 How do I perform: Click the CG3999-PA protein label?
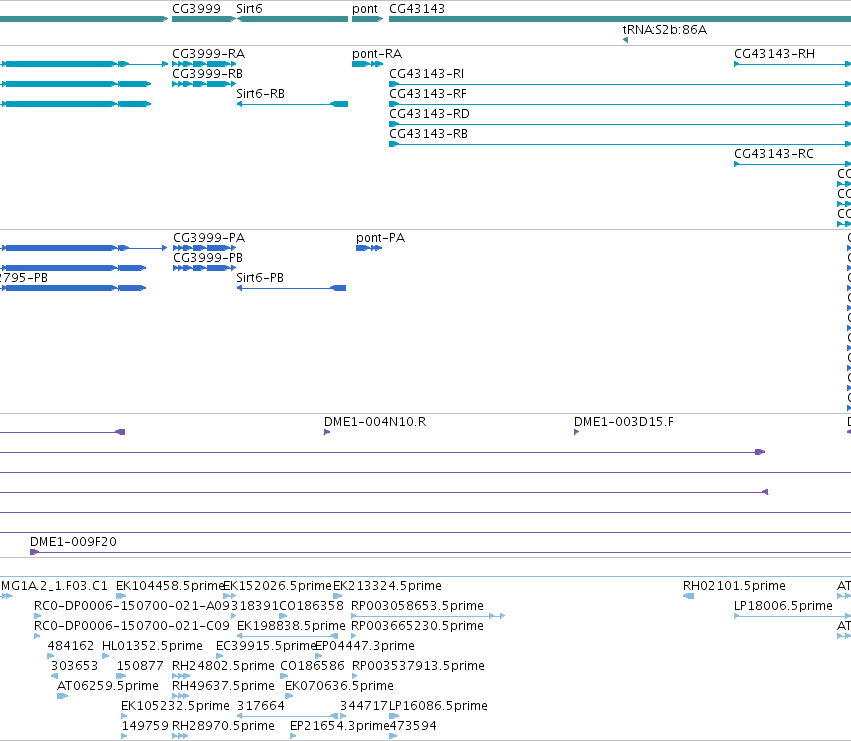[209, 238]
